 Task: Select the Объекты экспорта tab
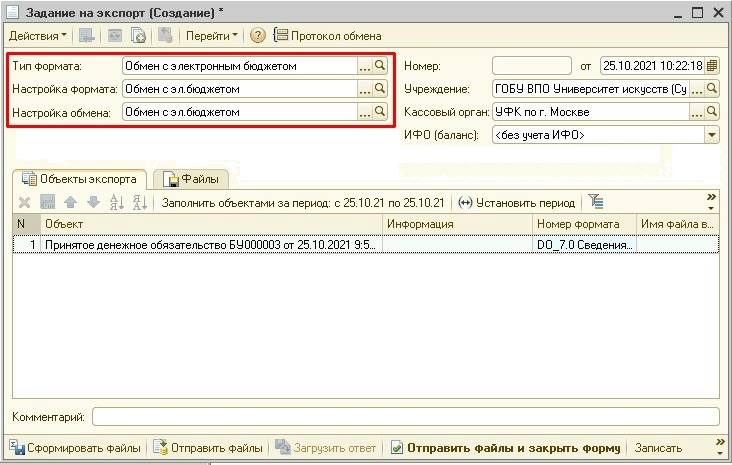(x=80, y=180)
